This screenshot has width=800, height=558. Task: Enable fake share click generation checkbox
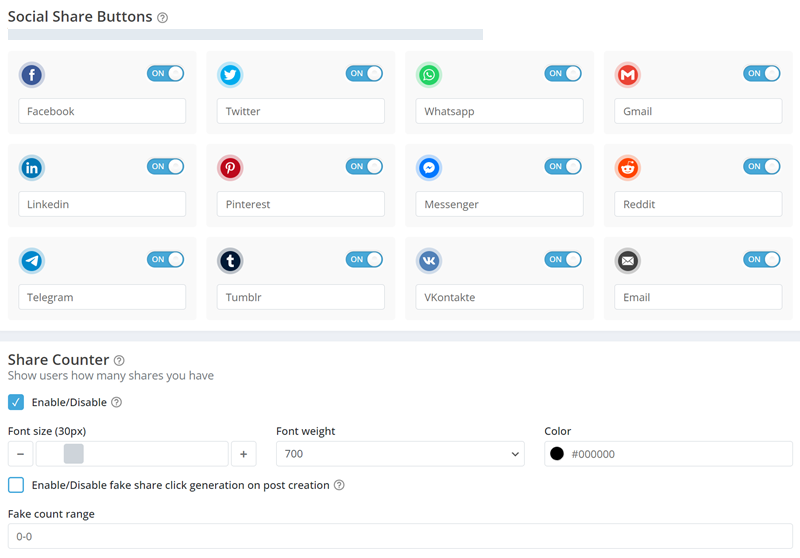click(16, 485)
